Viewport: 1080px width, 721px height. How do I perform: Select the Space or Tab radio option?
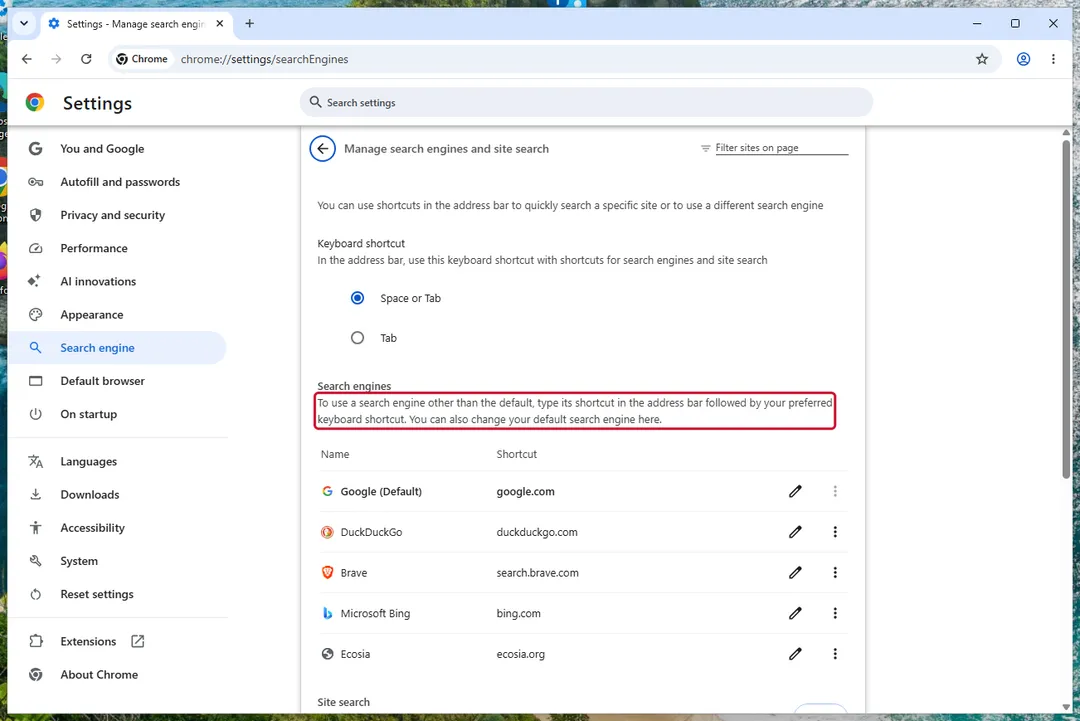[357, 298]
